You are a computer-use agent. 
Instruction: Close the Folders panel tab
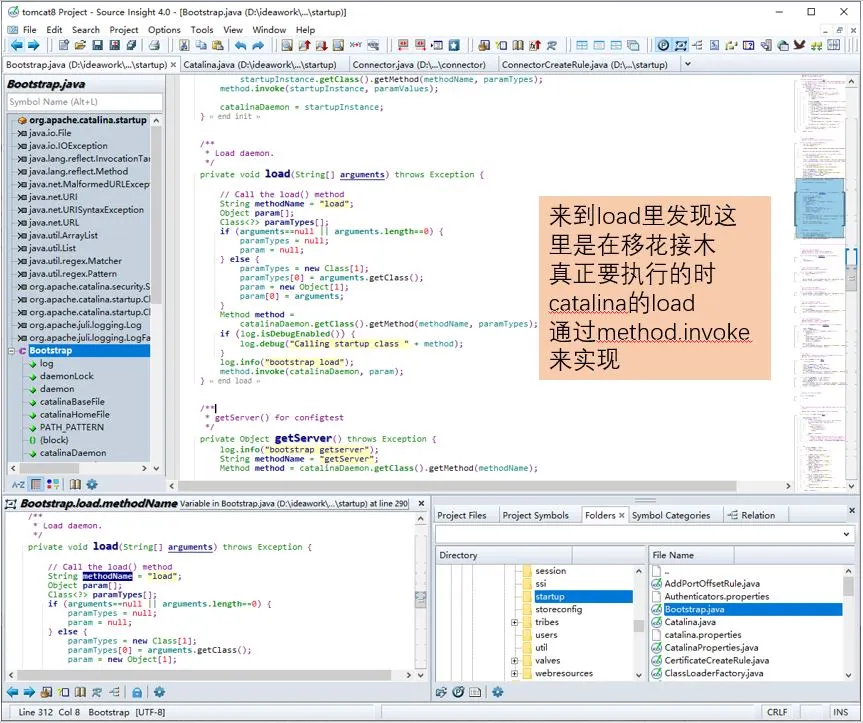622,516
